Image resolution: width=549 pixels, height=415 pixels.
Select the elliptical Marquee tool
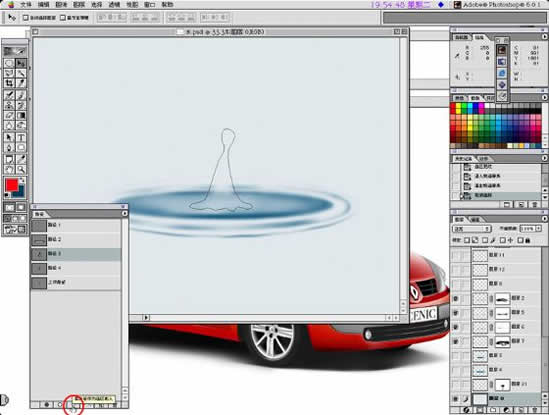[x=9, y=63]
